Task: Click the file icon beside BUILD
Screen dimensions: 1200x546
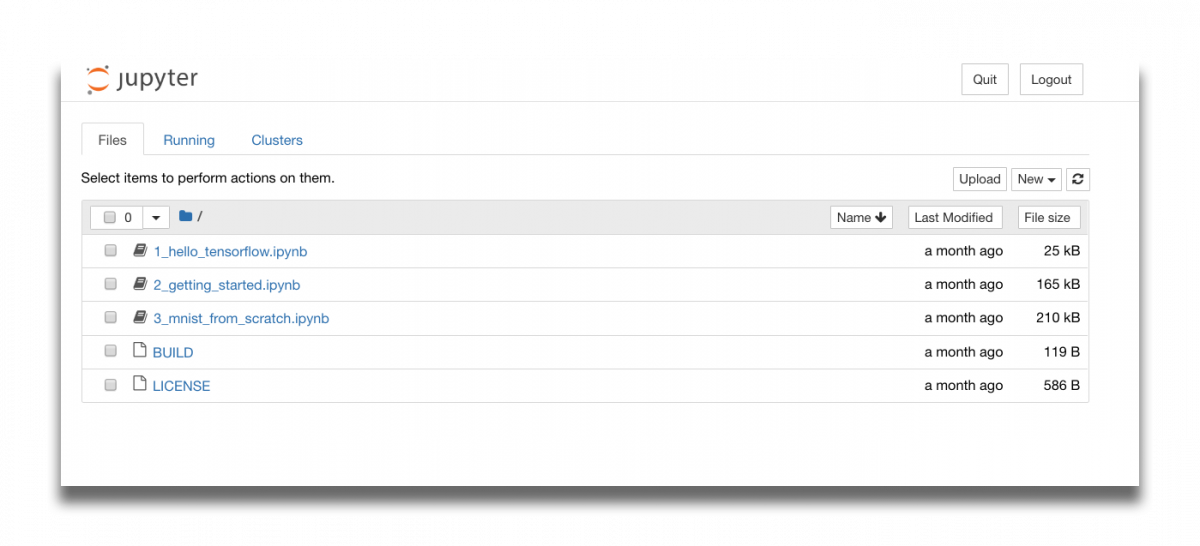Action: point(140,351)
